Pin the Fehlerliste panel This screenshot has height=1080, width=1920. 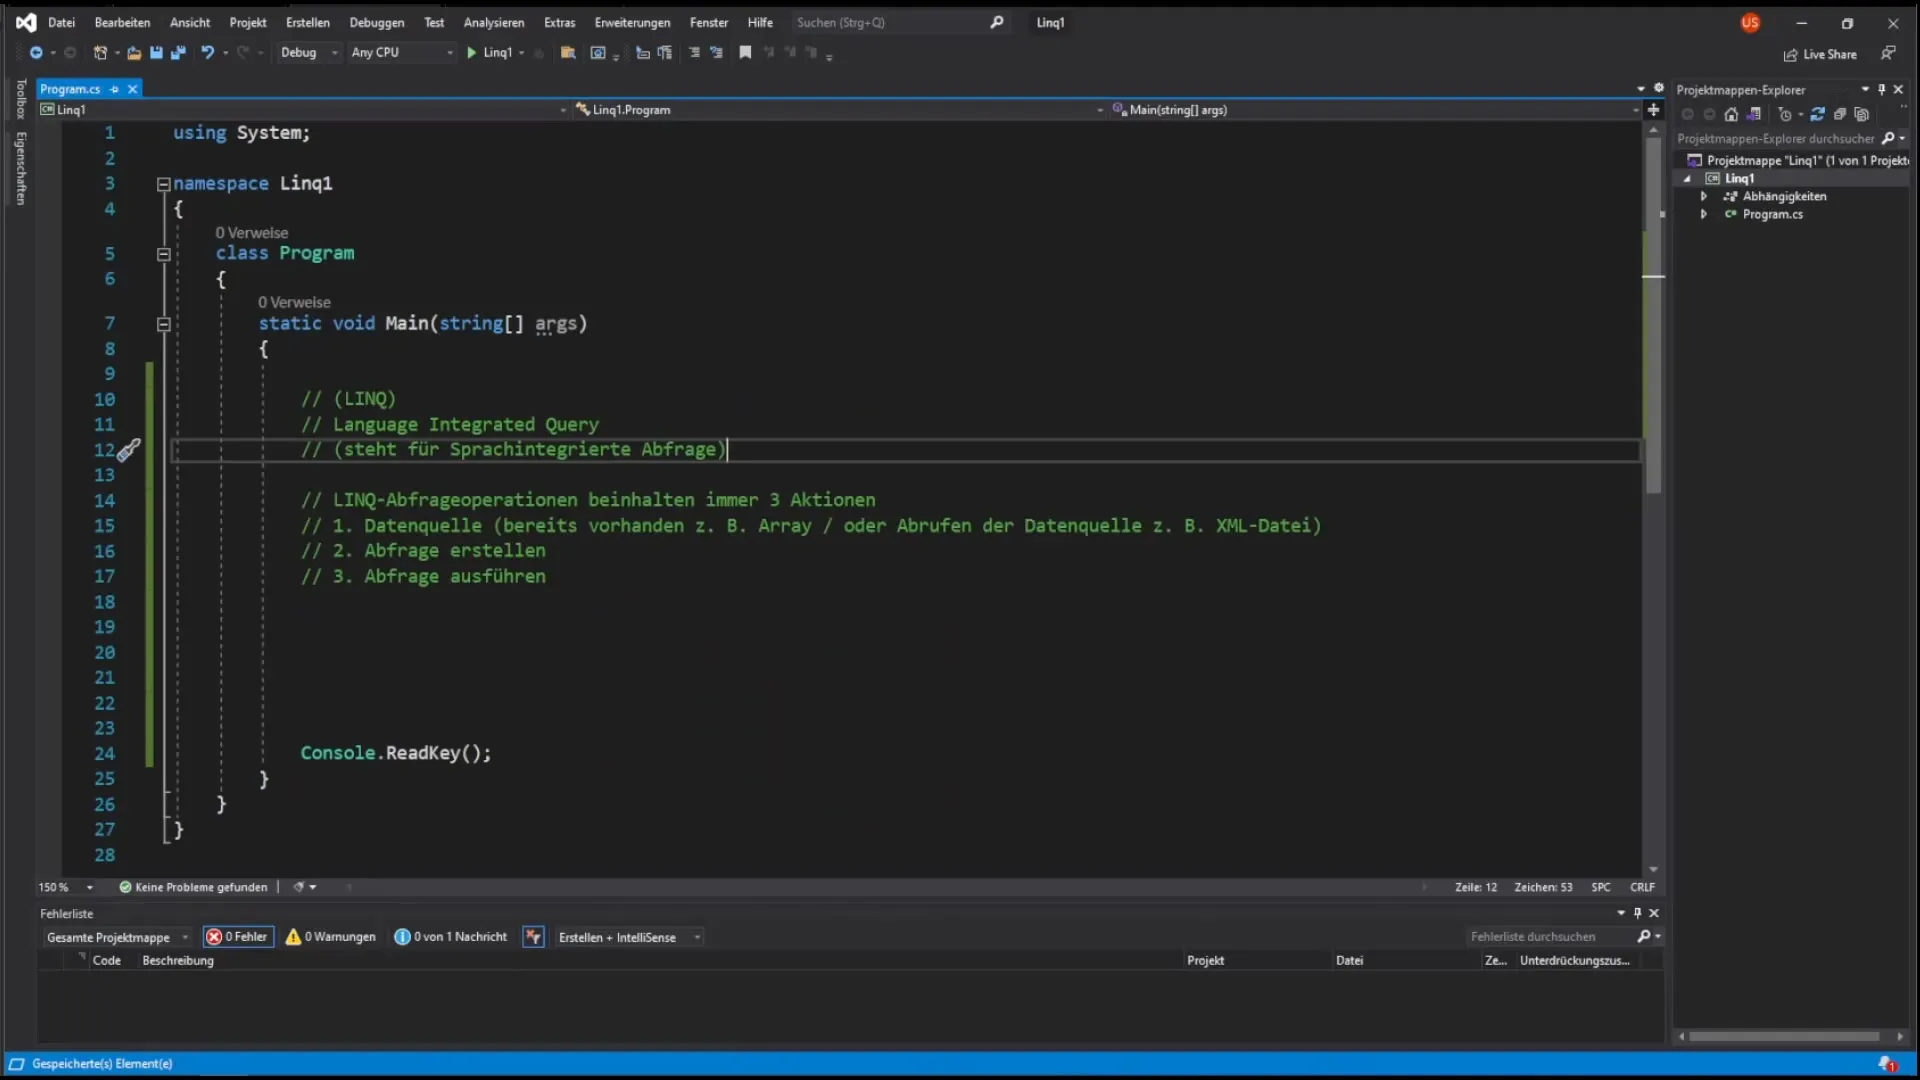tap(1637, 913)
